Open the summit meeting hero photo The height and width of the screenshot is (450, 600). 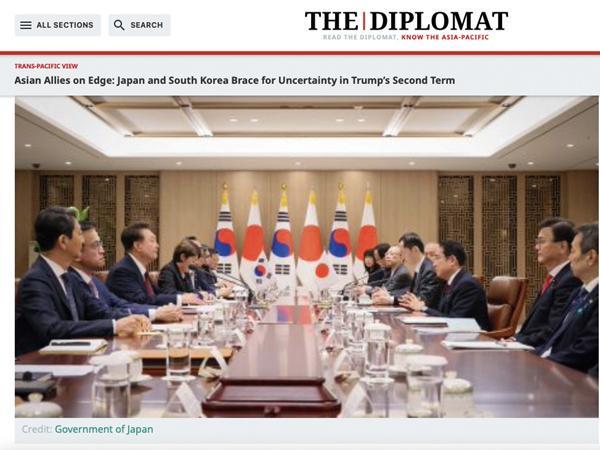coord(307,256)
